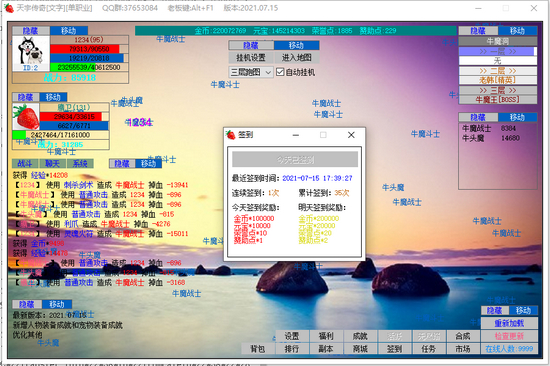550x366 pixels.
Task: Hide the player status panel via 隐藏
Action: [31, 31]
